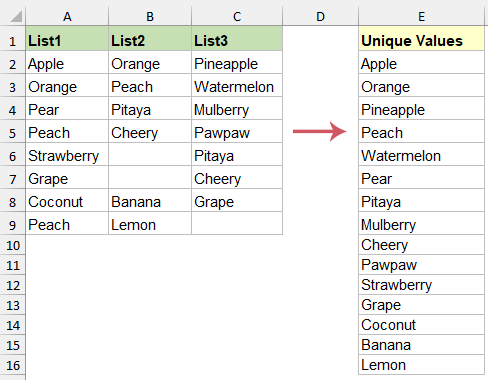Click the Unique Values header cell
488x380 pixels.
(x=421, y=39)
